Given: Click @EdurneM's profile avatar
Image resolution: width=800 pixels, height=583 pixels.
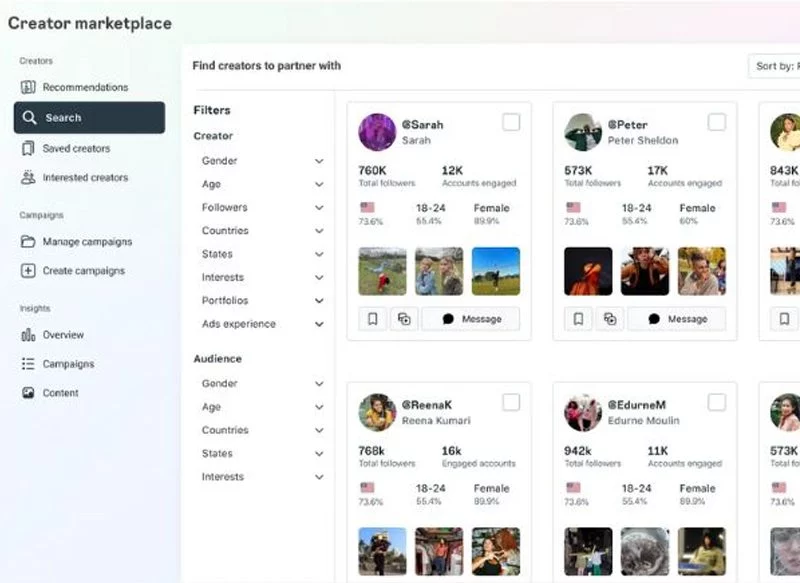Looking at the screenshot, I should point(583,412).
